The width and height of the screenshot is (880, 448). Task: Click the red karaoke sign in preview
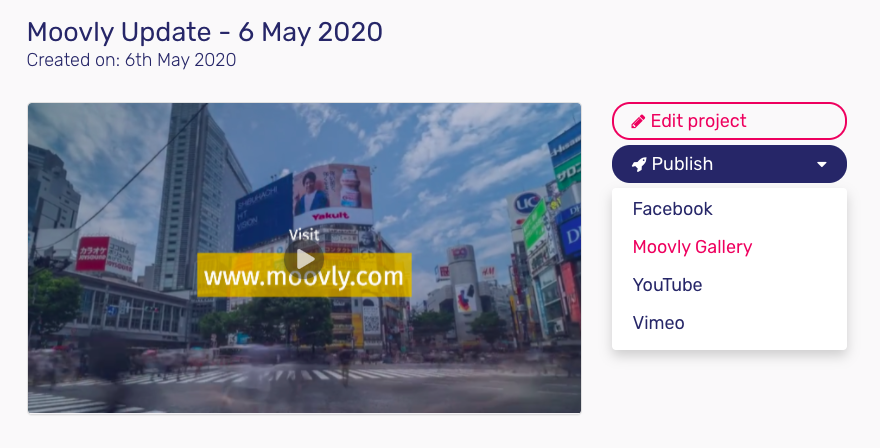pos(106,255)
